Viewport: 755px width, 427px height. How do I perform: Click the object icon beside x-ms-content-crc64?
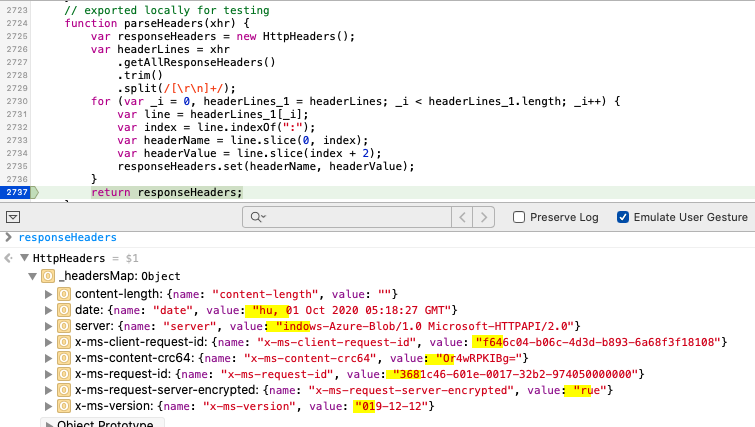coord(64,358)
